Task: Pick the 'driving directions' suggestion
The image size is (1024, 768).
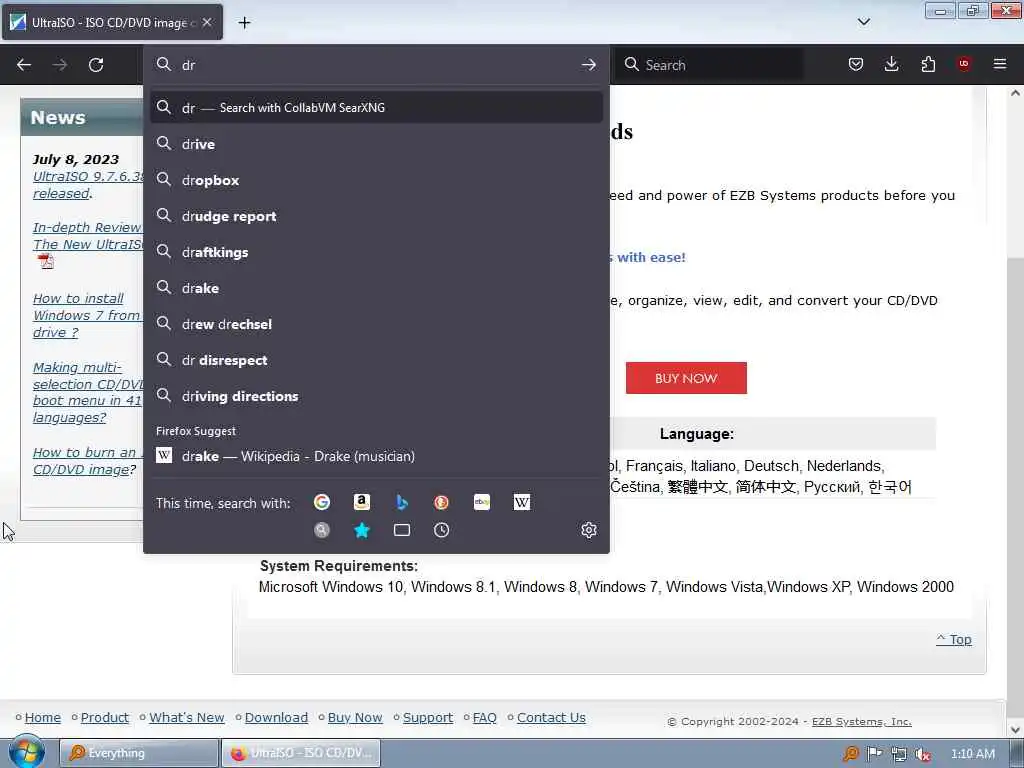Action: pos(376,396)
